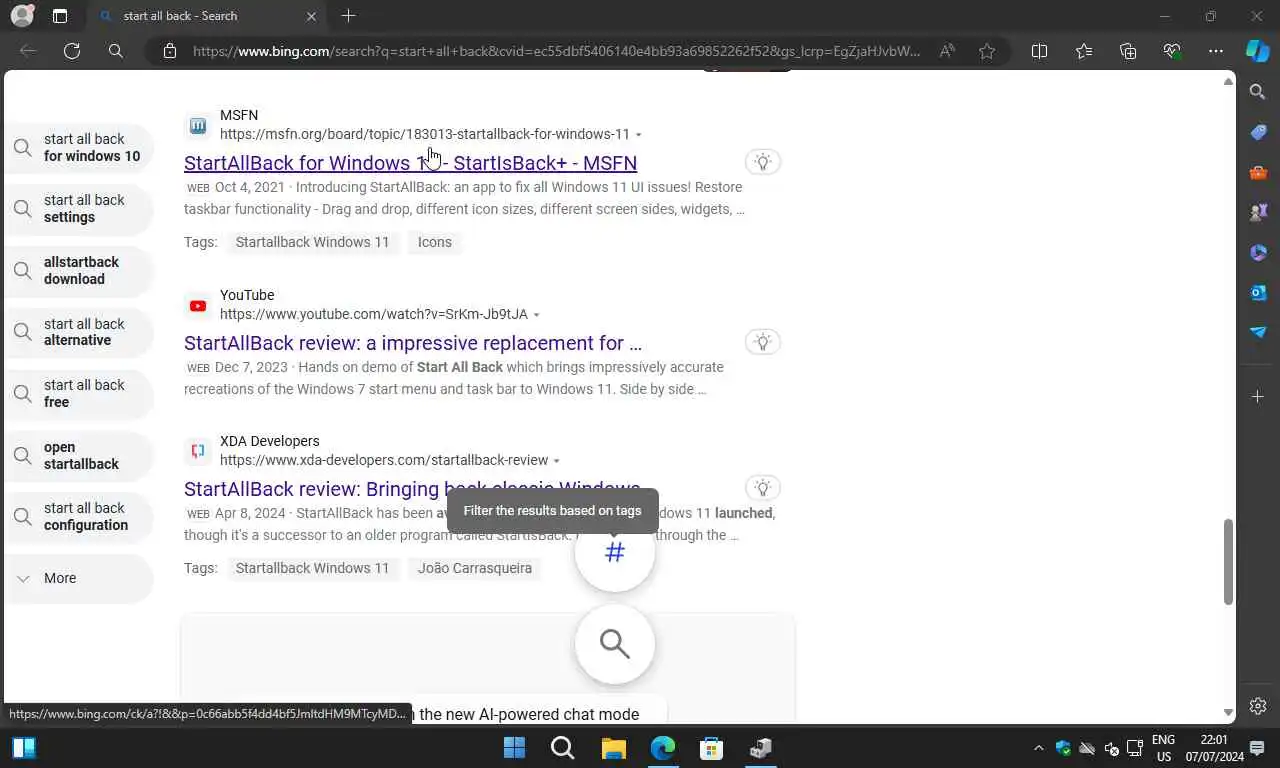Viewport: 1280px width, 768px height.
Task: Add this page to favorites with the star
Action: pos(987,51)
